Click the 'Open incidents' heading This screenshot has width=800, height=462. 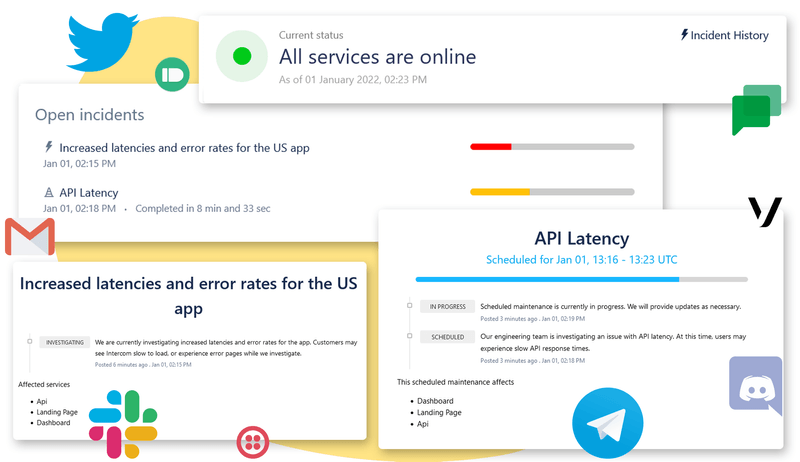(x=90, y=115)
